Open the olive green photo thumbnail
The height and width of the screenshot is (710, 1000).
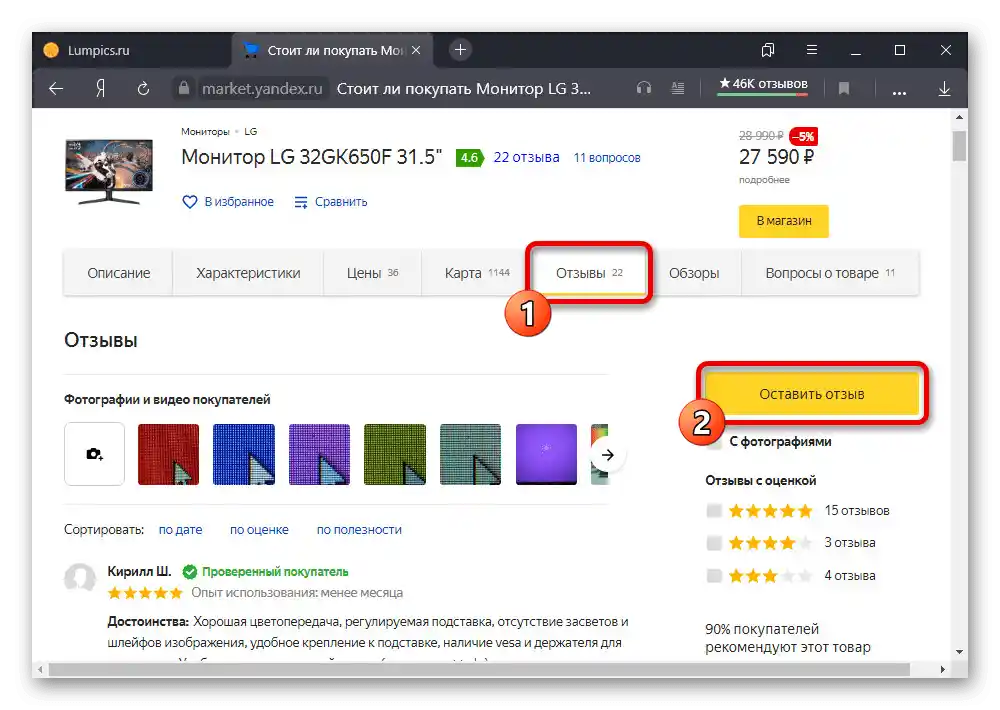click(x=395, y=454)
